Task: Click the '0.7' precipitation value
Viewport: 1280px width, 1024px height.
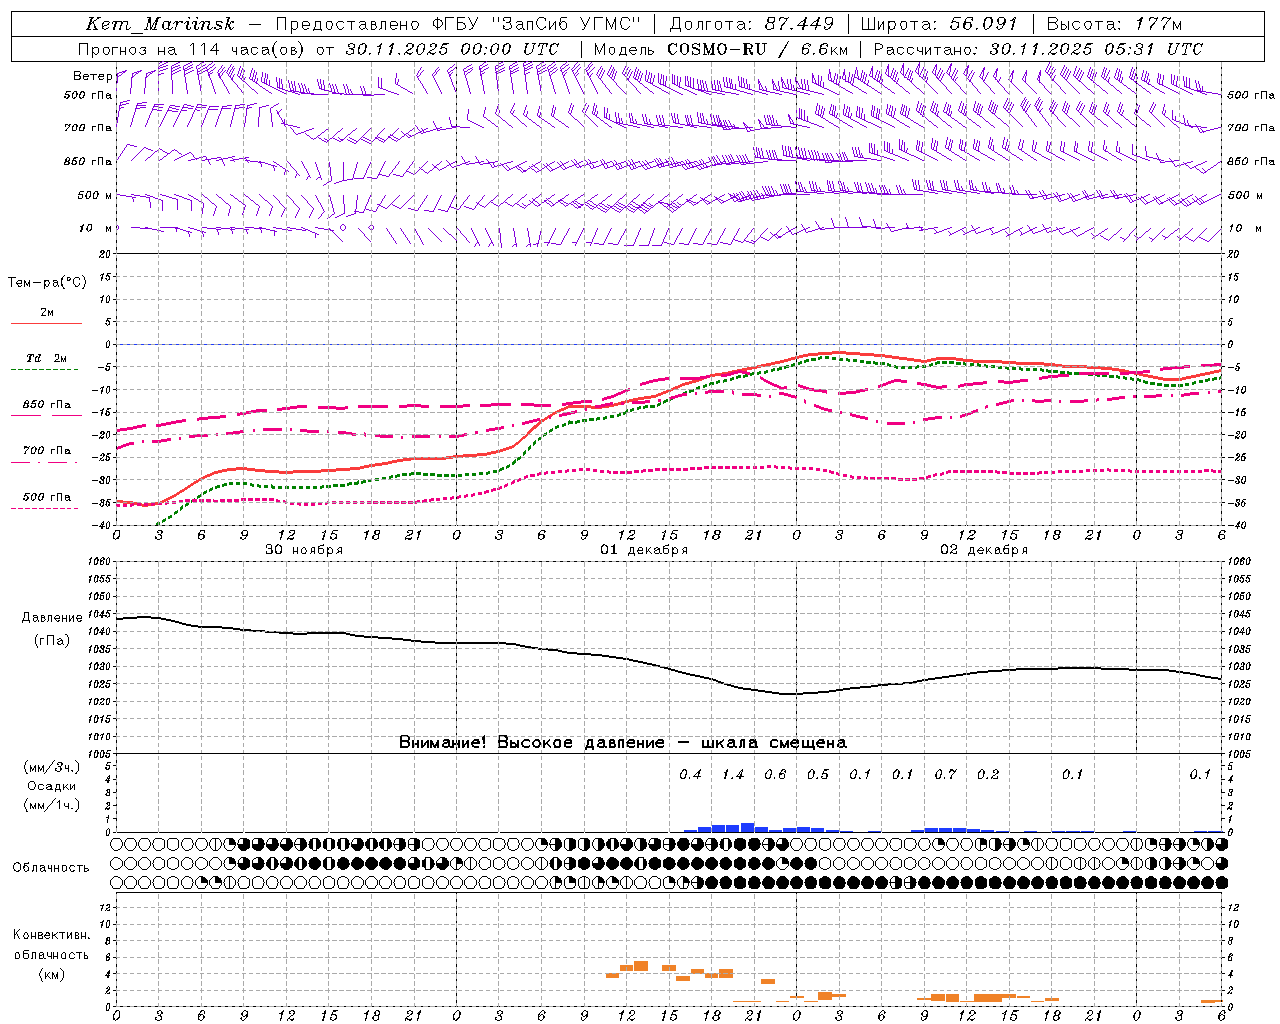Action: (945, 775)
